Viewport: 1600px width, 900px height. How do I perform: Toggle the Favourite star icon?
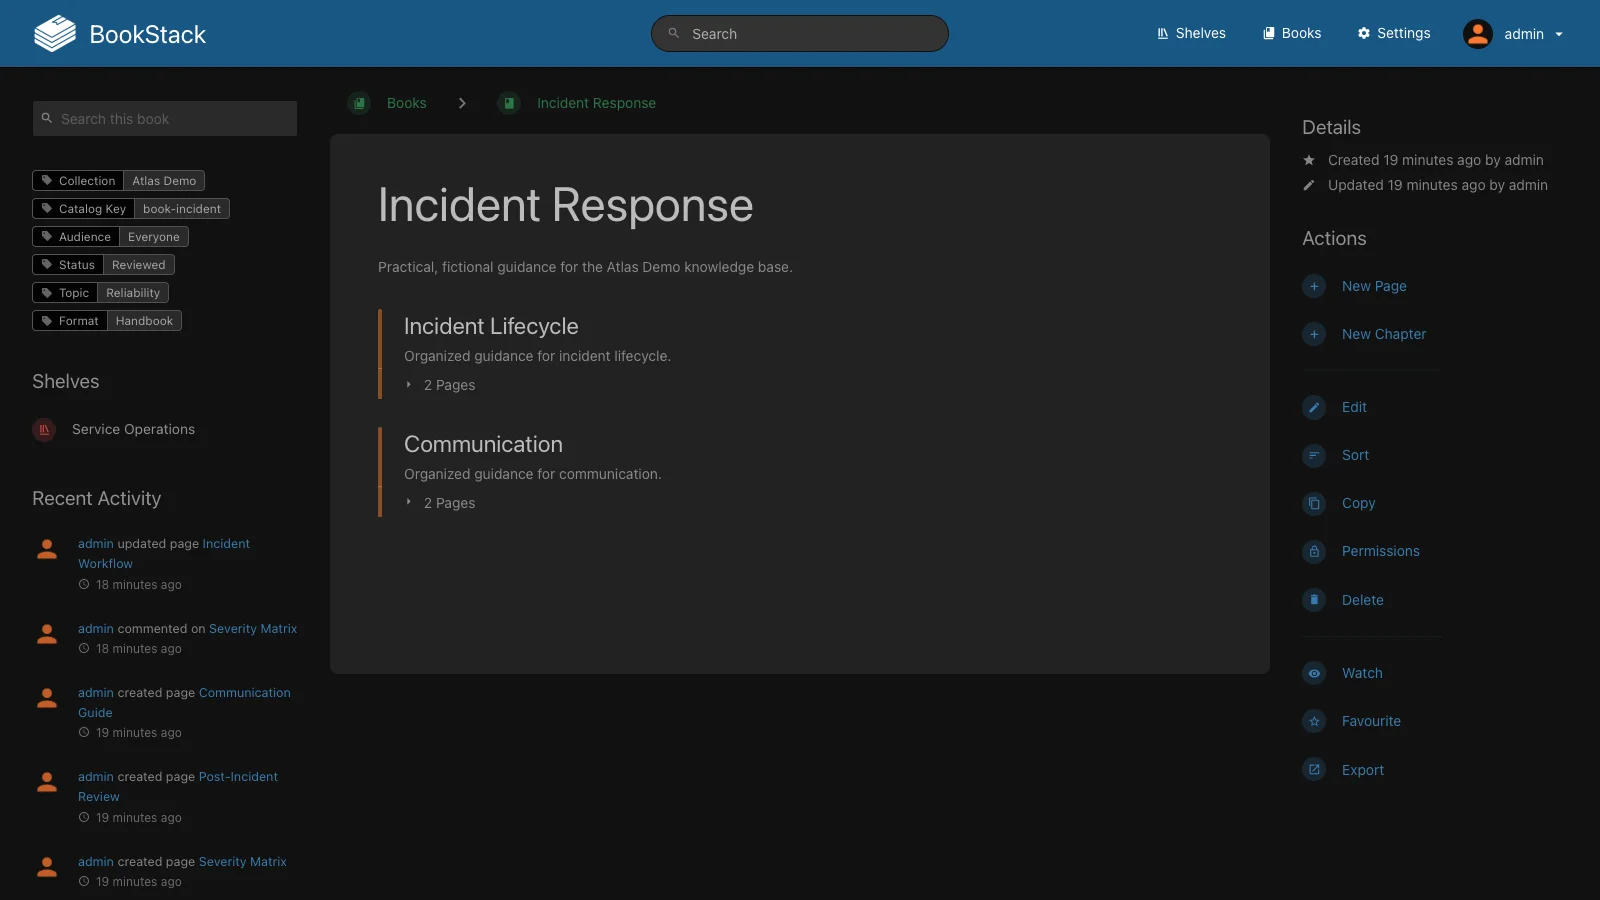1314,721
